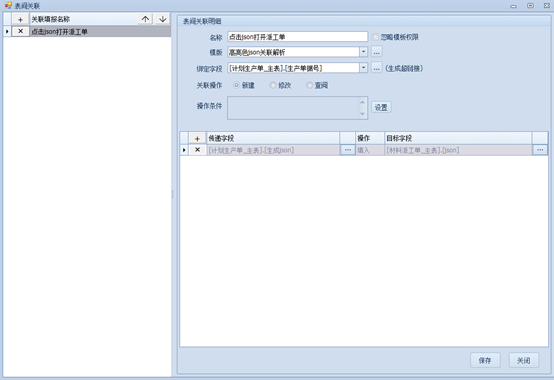554x380 pixels.
Task: Select the 查阅 radio option
Action: click(310, 85)
